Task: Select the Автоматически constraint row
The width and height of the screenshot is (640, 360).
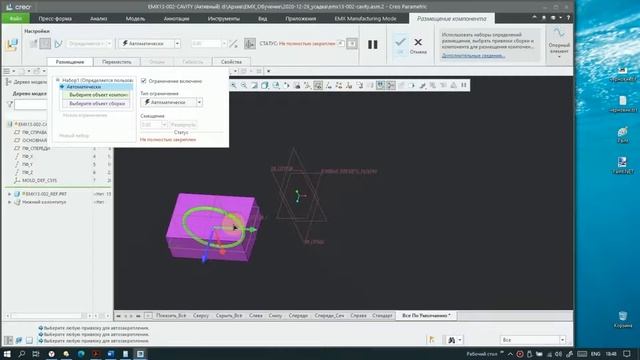Action: pyautogui.click(x=96, y=87)
